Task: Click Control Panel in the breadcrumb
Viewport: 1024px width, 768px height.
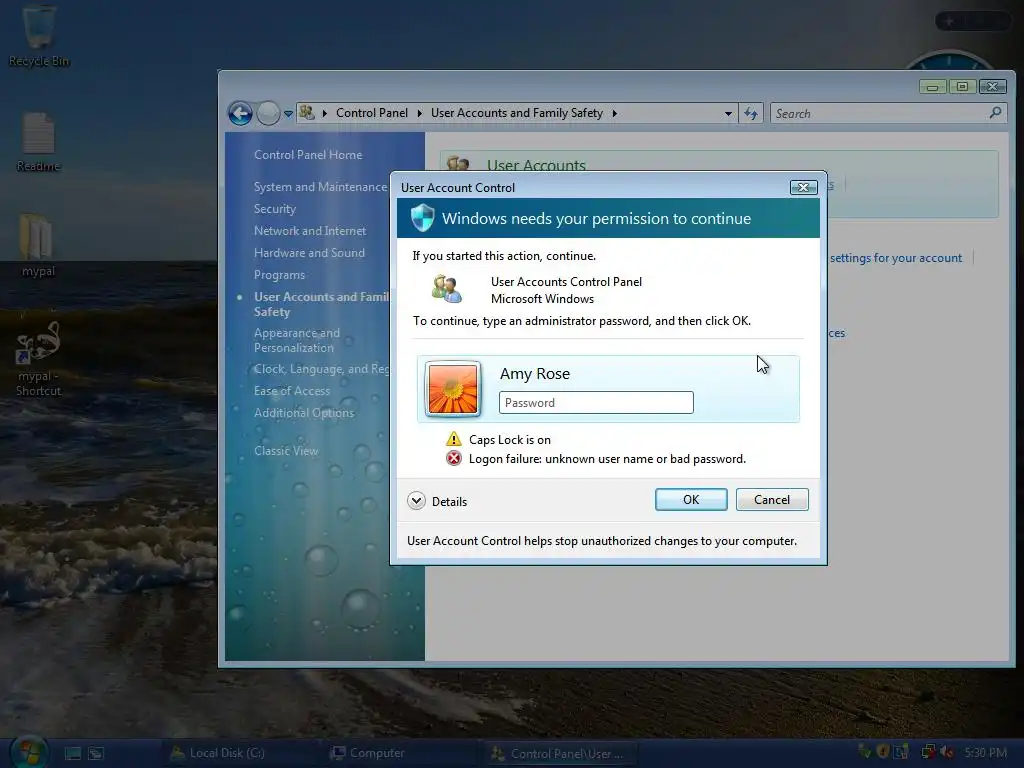Action: point(372,113)
